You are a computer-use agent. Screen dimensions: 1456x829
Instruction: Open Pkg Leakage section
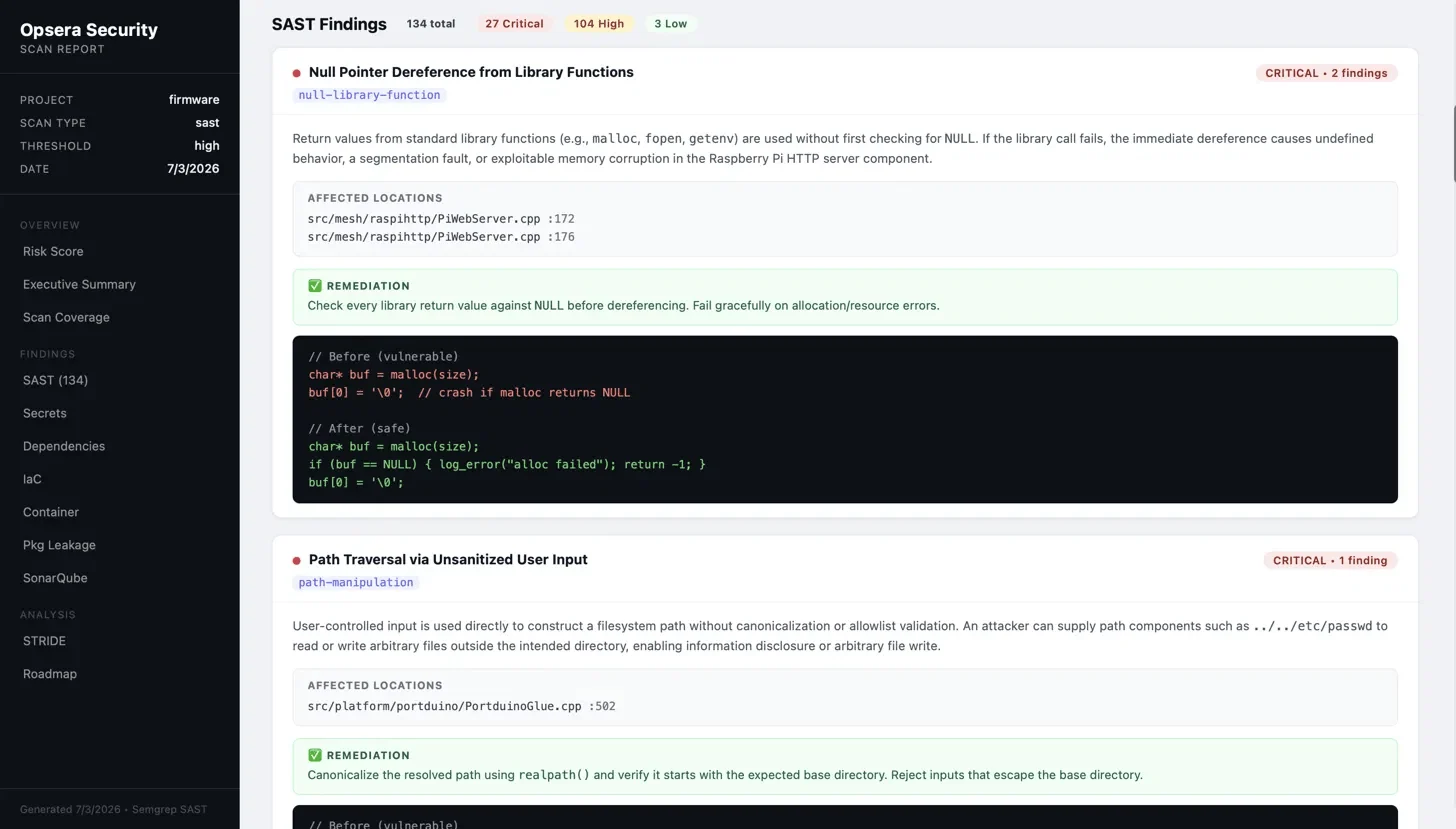(x=59, y=545)
